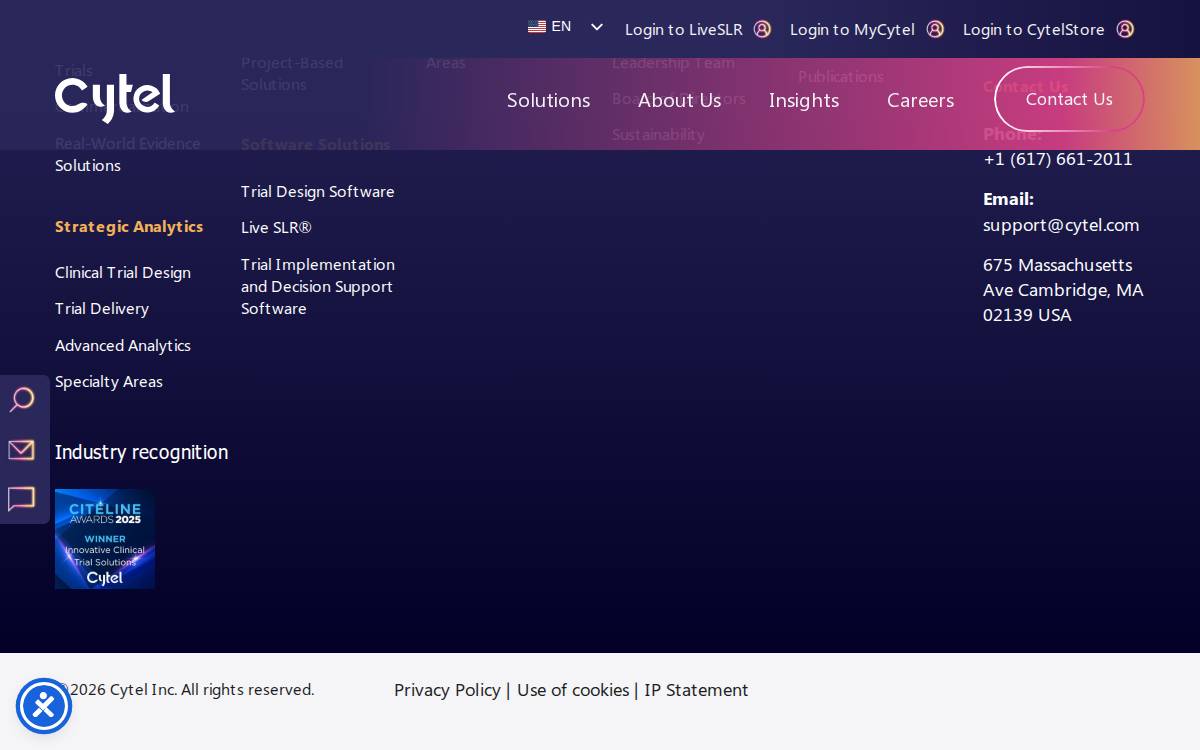Click the Email: label
Screen dimensions: 1200x750
pos(1008,198)
